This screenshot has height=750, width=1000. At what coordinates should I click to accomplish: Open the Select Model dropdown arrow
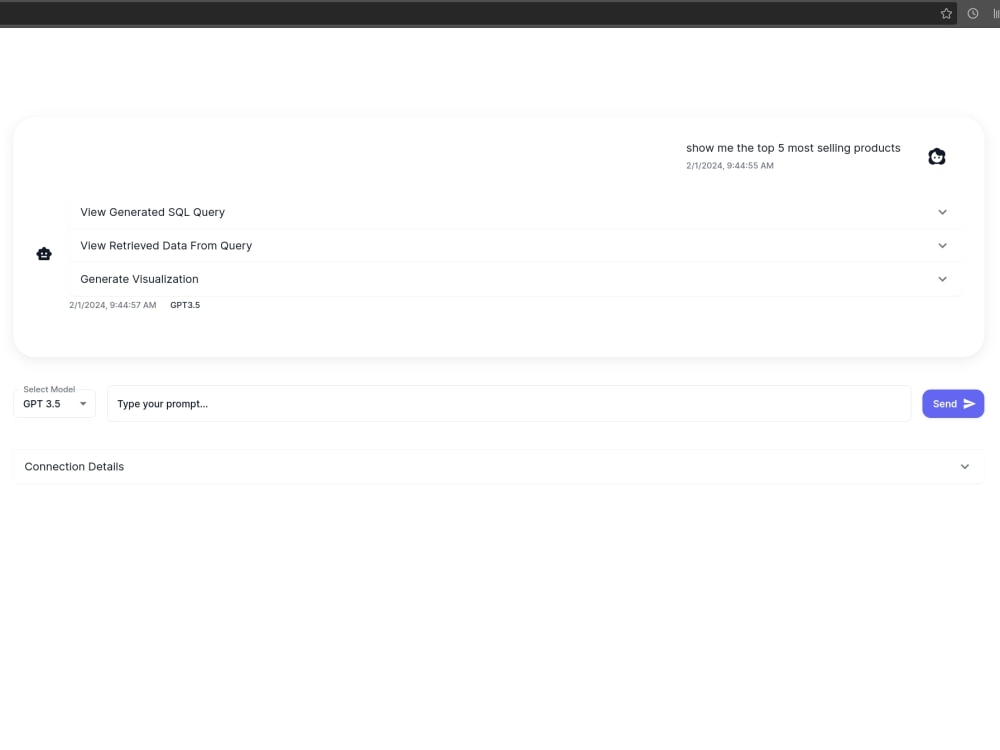pyautogui.click(x=83, y=404)
